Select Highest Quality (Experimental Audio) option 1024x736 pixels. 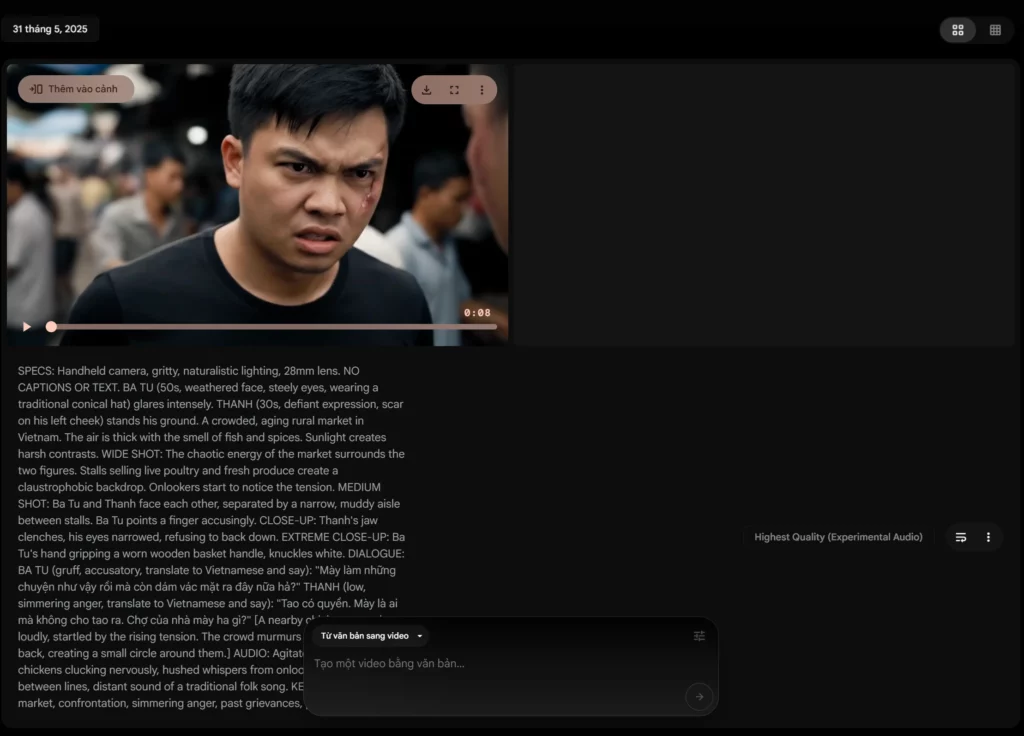pyautogui.click(x=837, y=537)
